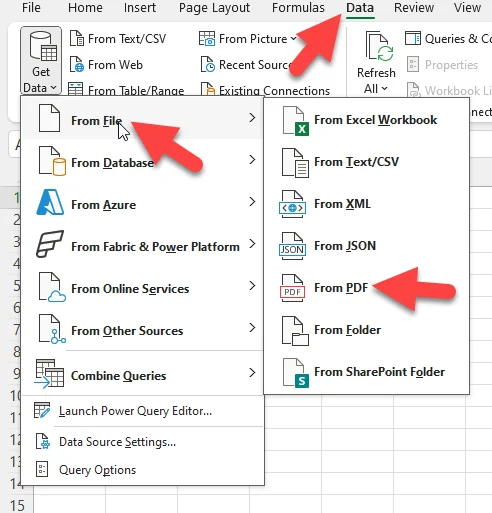Image resolution: width=492 pixels, height=513 pixels.
Task: Choose the From XML icon
Action: click(x=292, y=204)
